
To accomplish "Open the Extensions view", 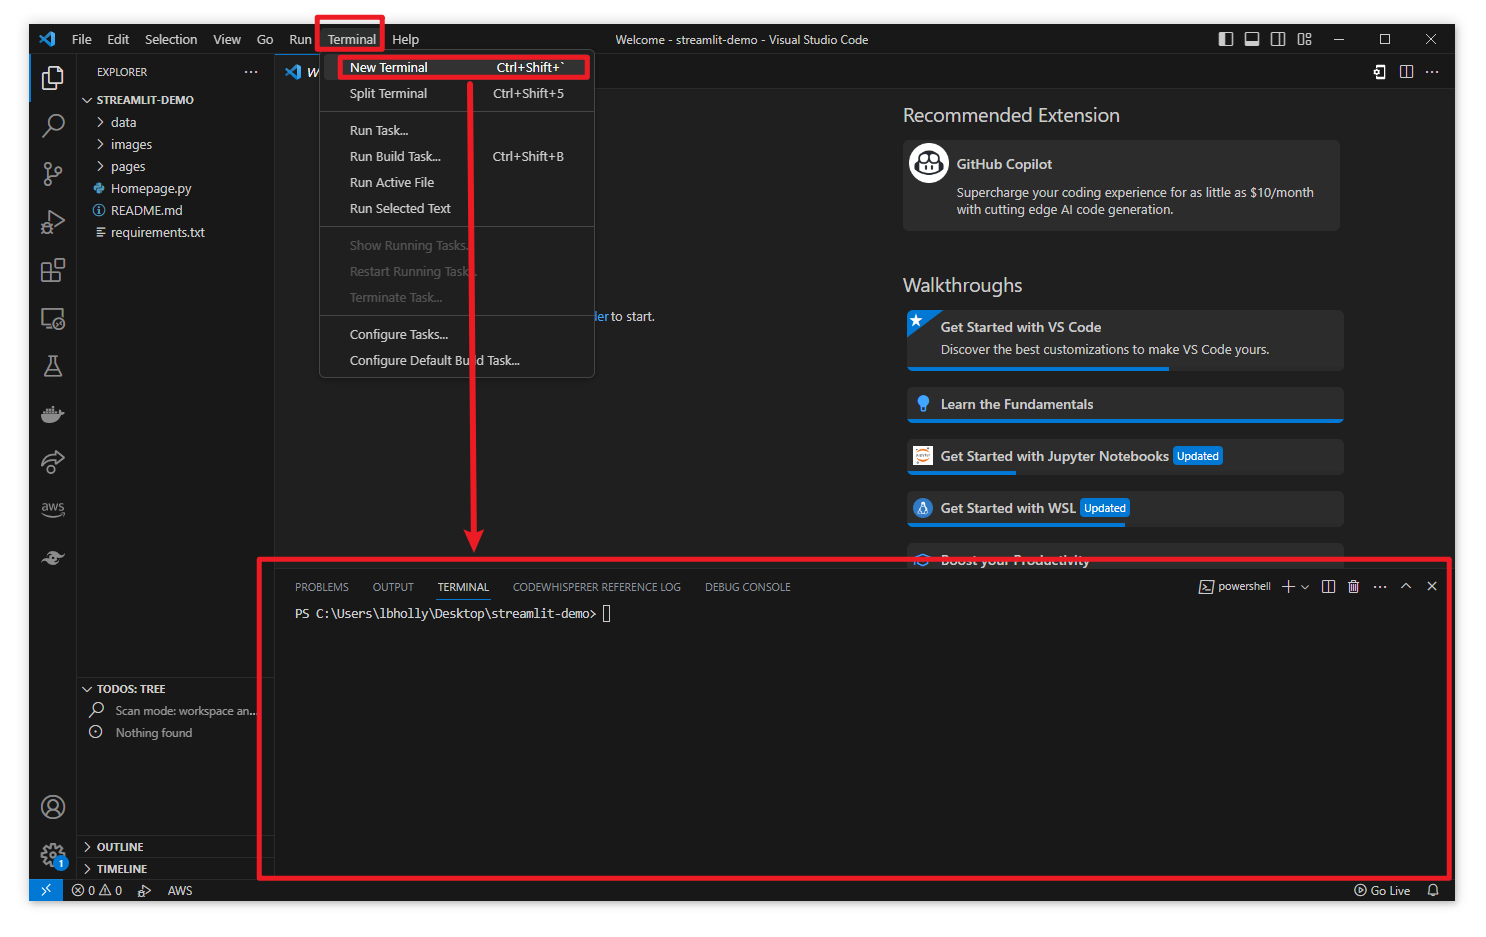I will (x=53, y=271).
